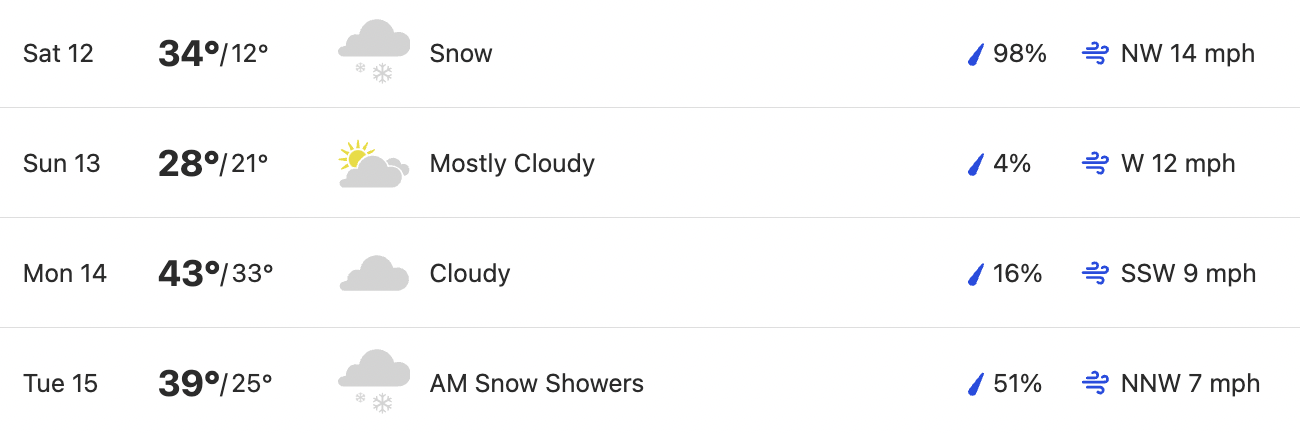The height and width of the screenshot is (434, 1300).
Task: Click the 34° high temperature for Saturday
Action: [x=189, y=53]
